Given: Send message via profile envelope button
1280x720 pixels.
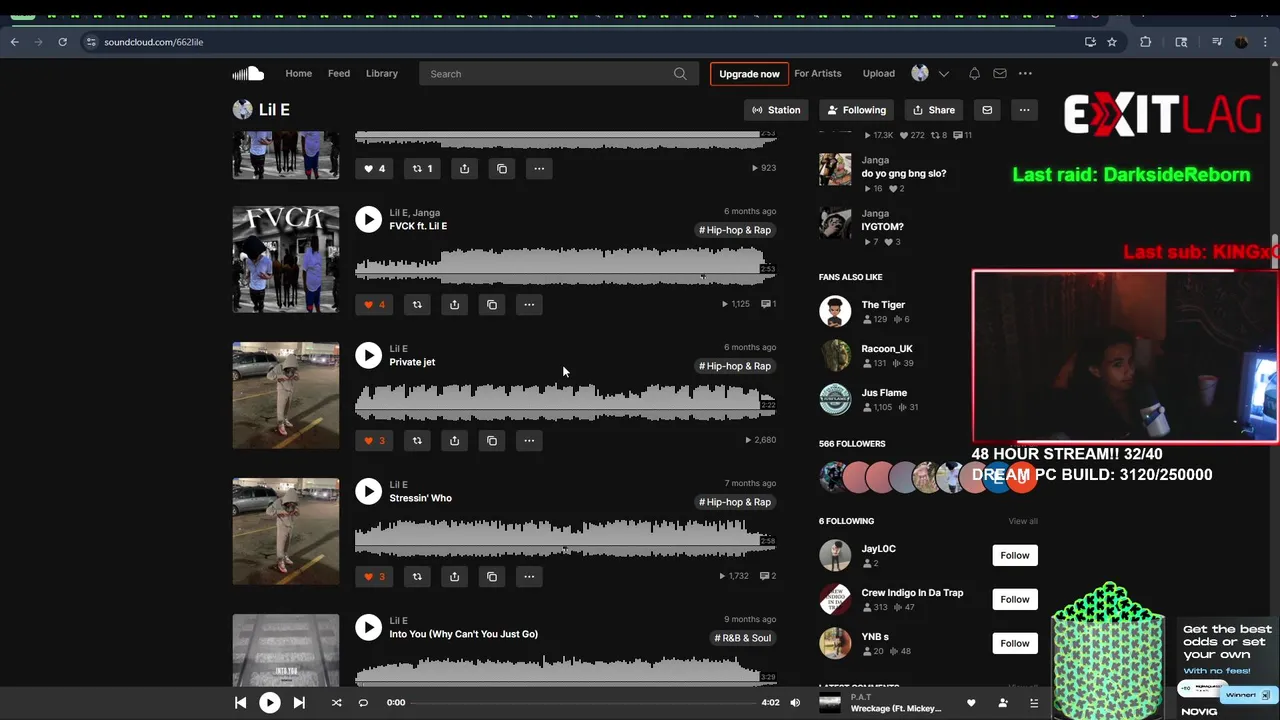Looking at the screenshot, I should 987,110.
